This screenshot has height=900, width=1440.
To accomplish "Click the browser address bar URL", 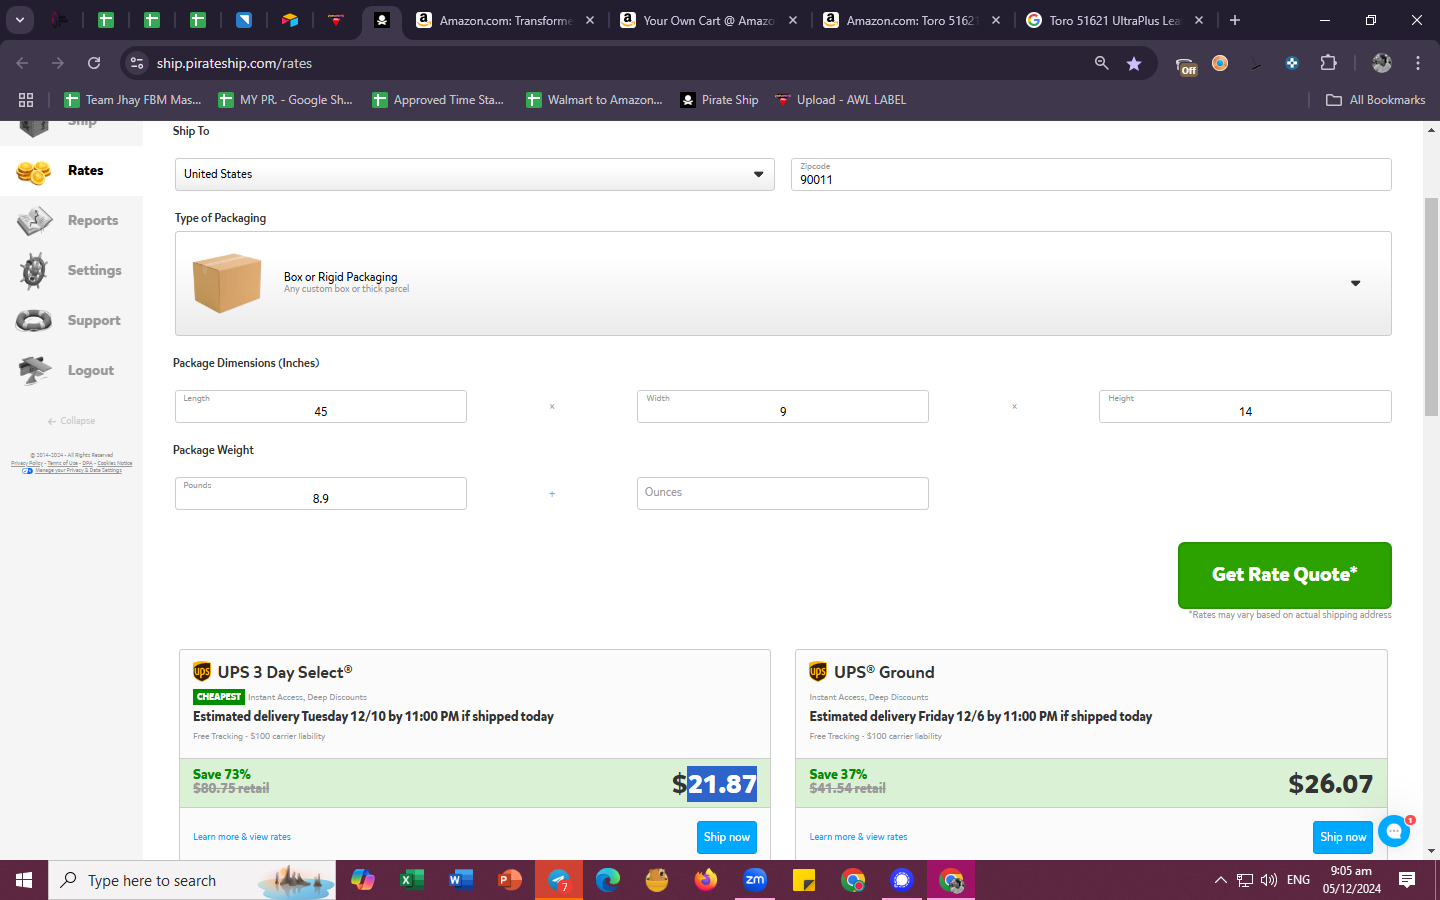I will (x=234, y=63).
